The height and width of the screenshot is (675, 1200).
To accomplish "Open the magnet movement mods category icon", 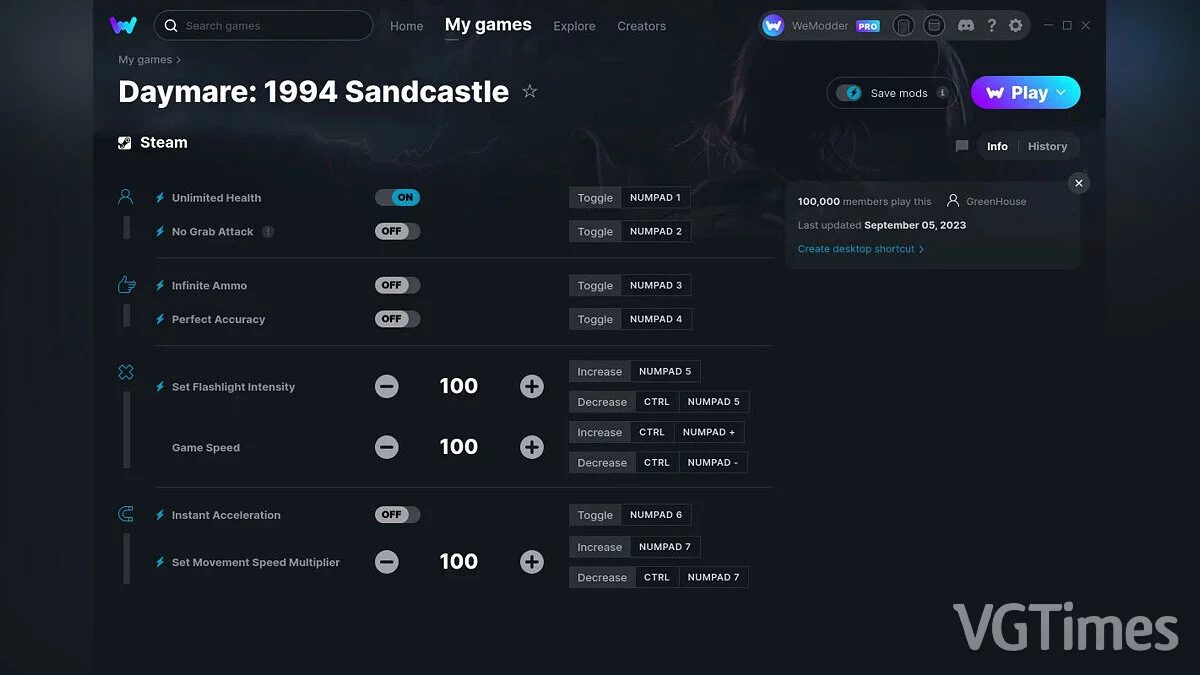I will (125, 513).
